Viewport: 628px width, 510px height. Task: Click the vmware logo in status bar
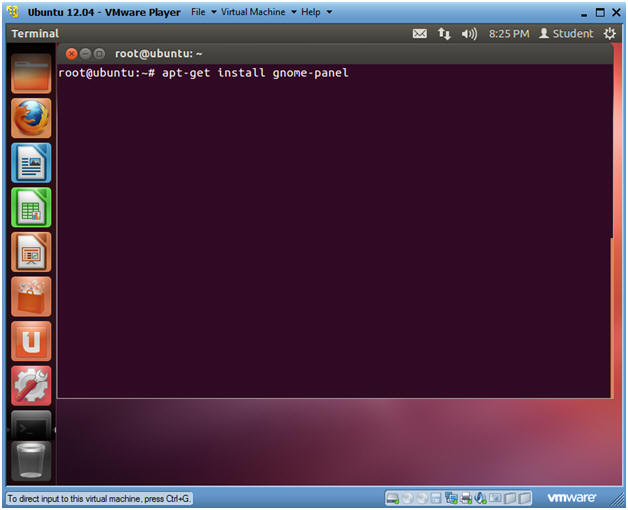pos(572,498)
